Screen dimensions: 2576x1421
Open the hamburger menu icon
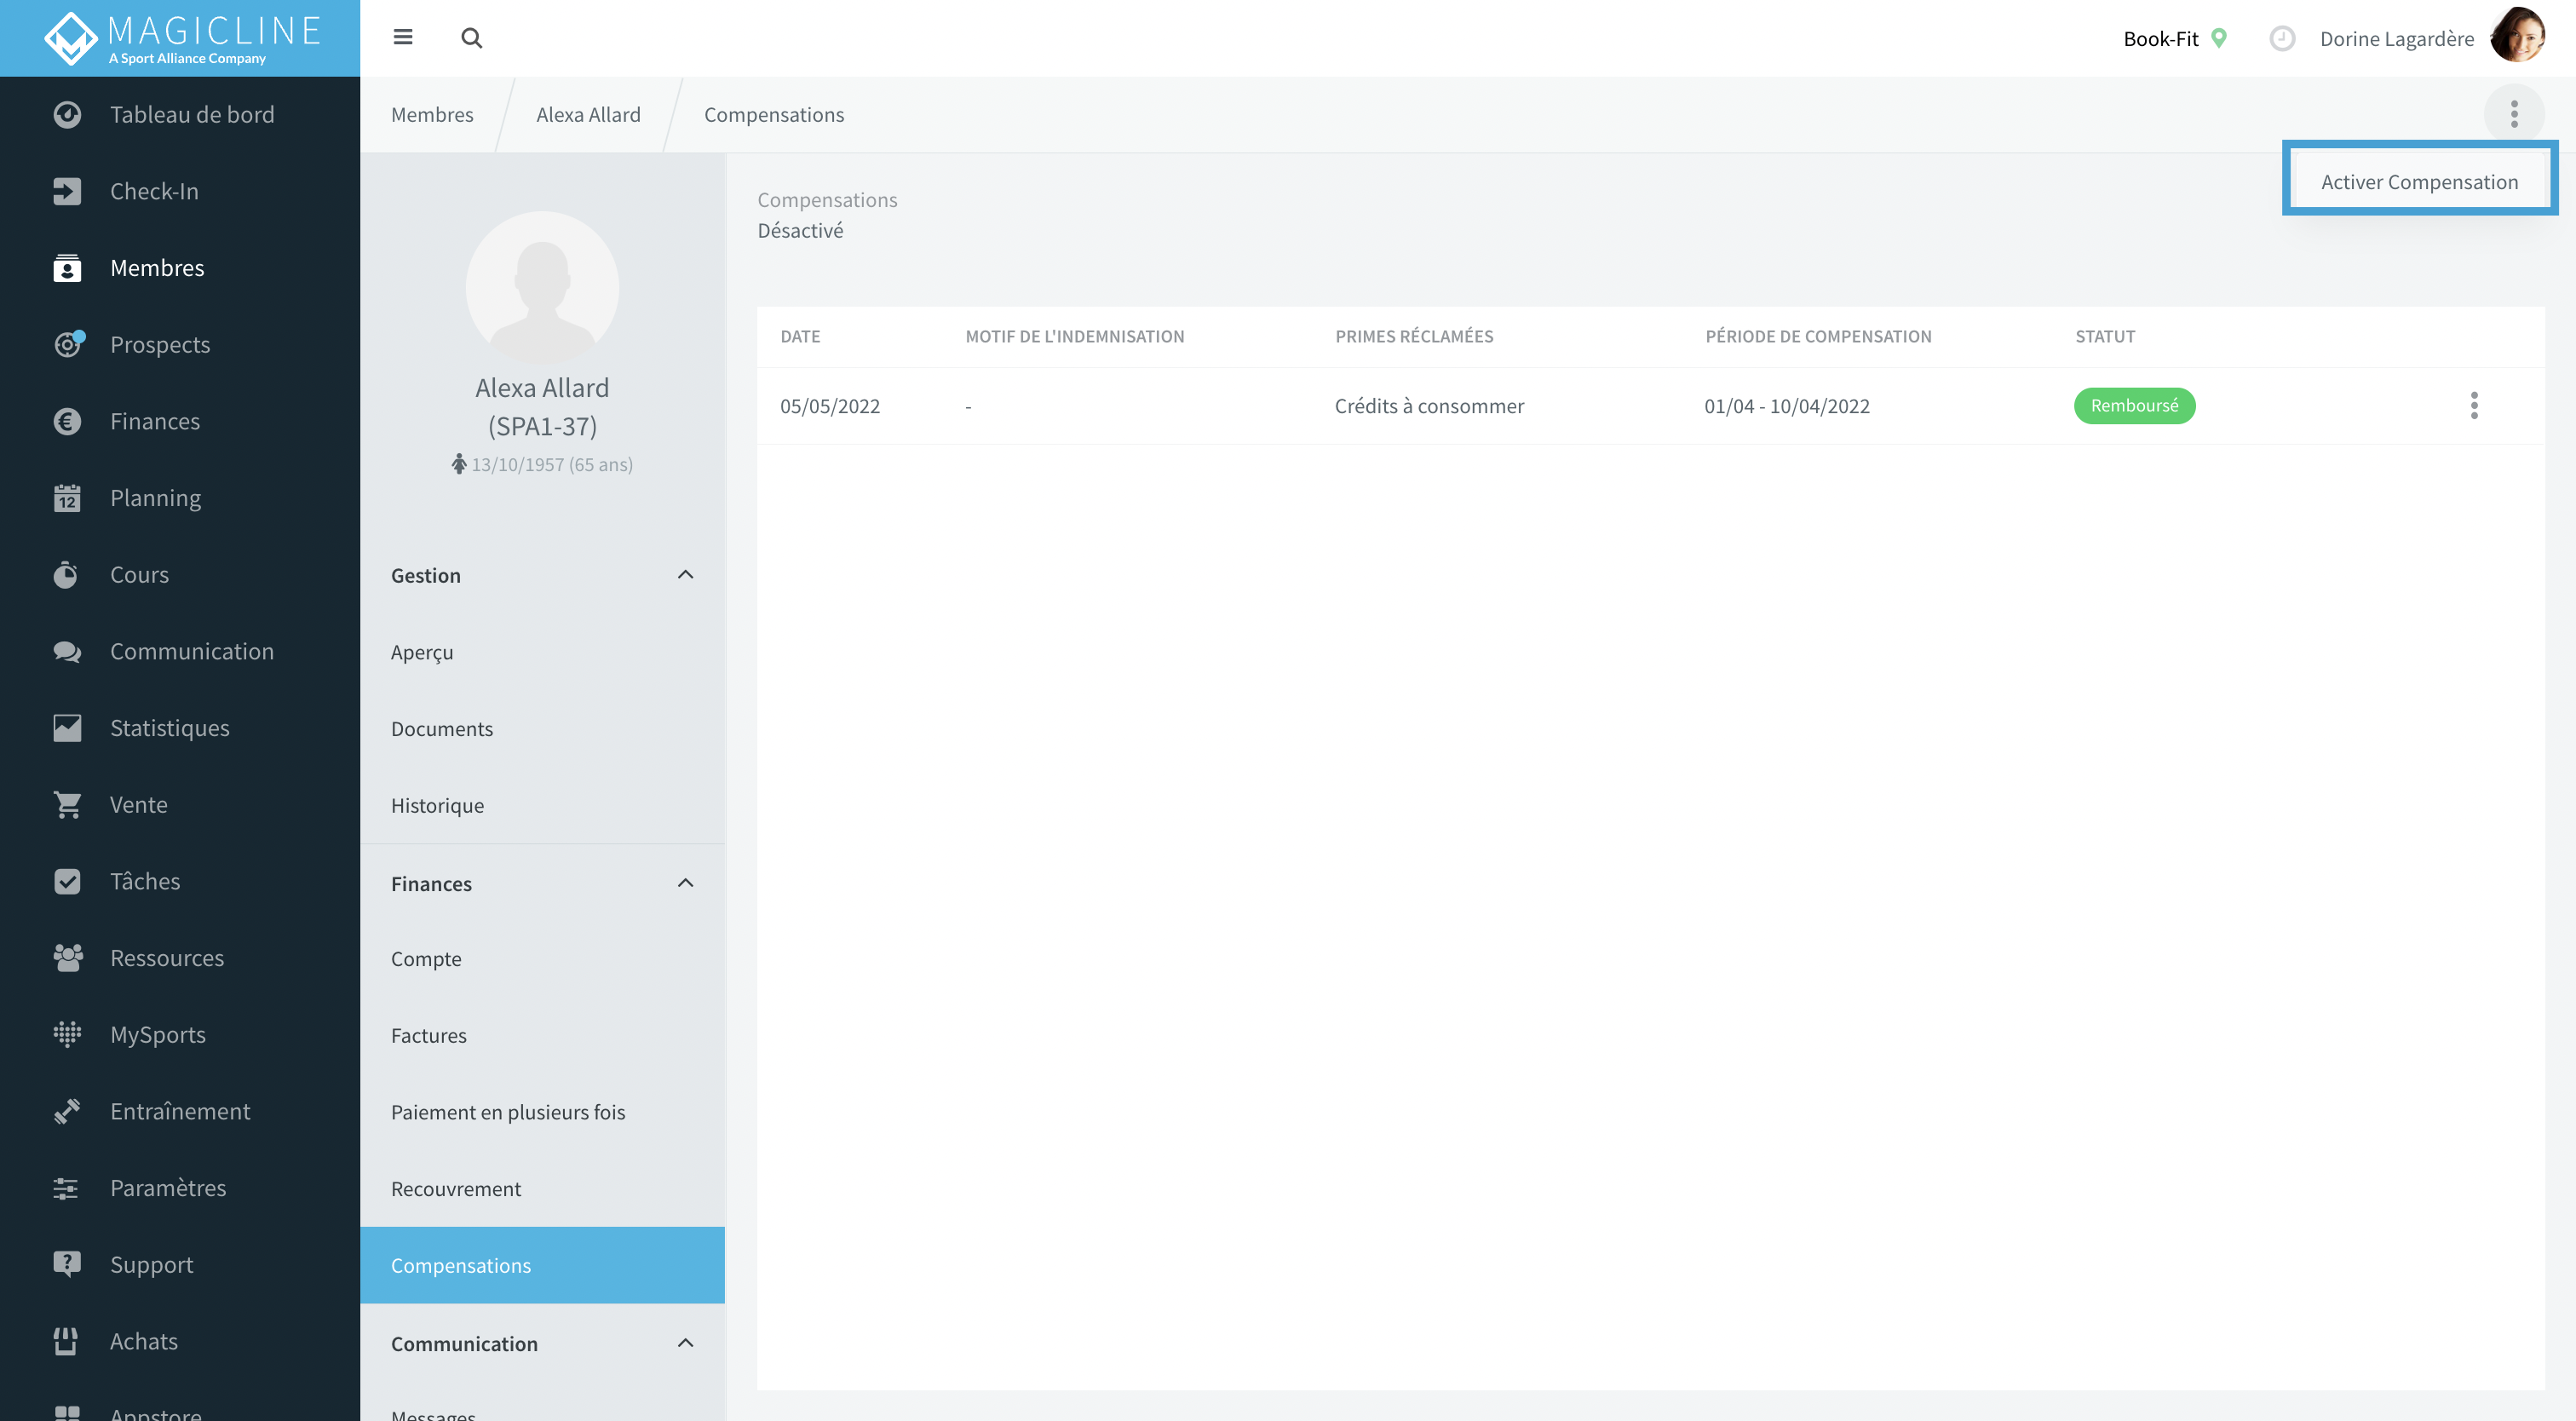click(x=403, y=38)
